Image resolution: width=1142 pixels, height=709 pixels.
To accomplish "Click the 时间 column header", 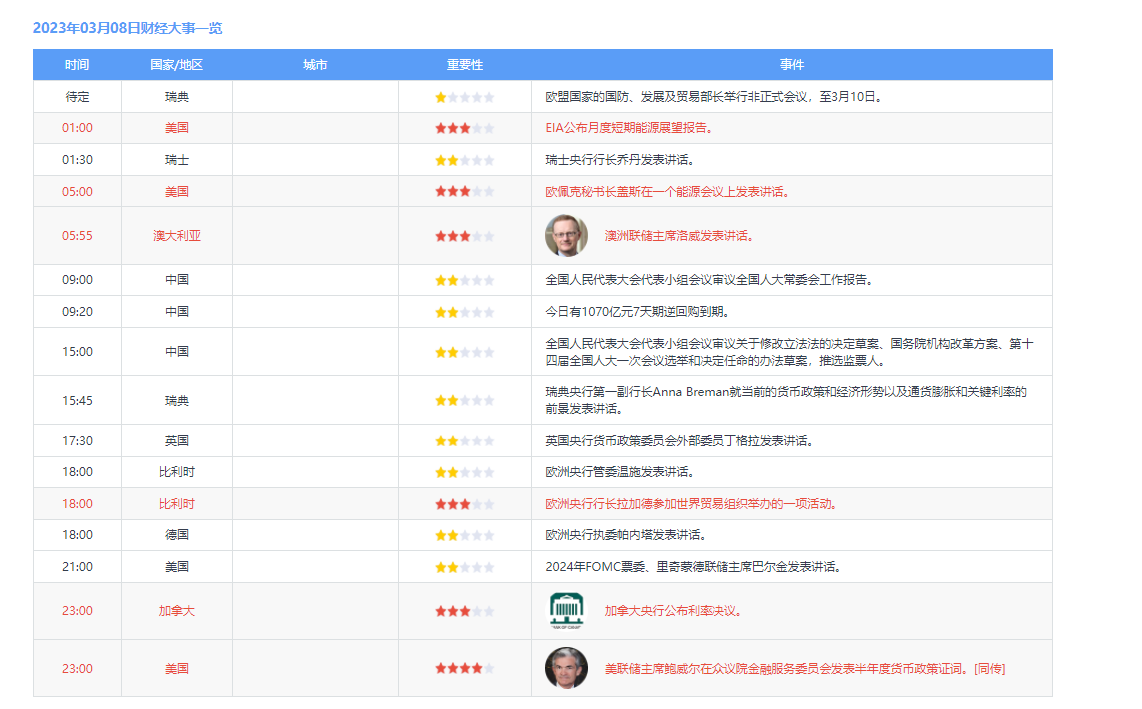I will pos(77,65).
